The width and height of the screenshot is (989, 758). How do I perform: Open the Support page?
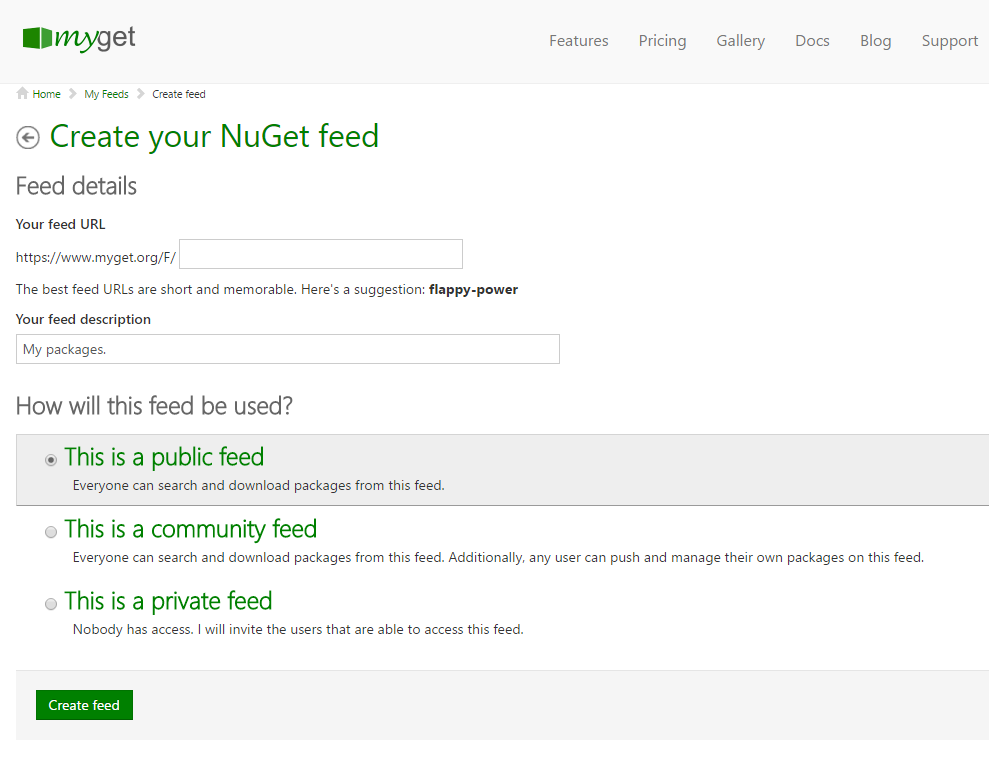point(949,41)
